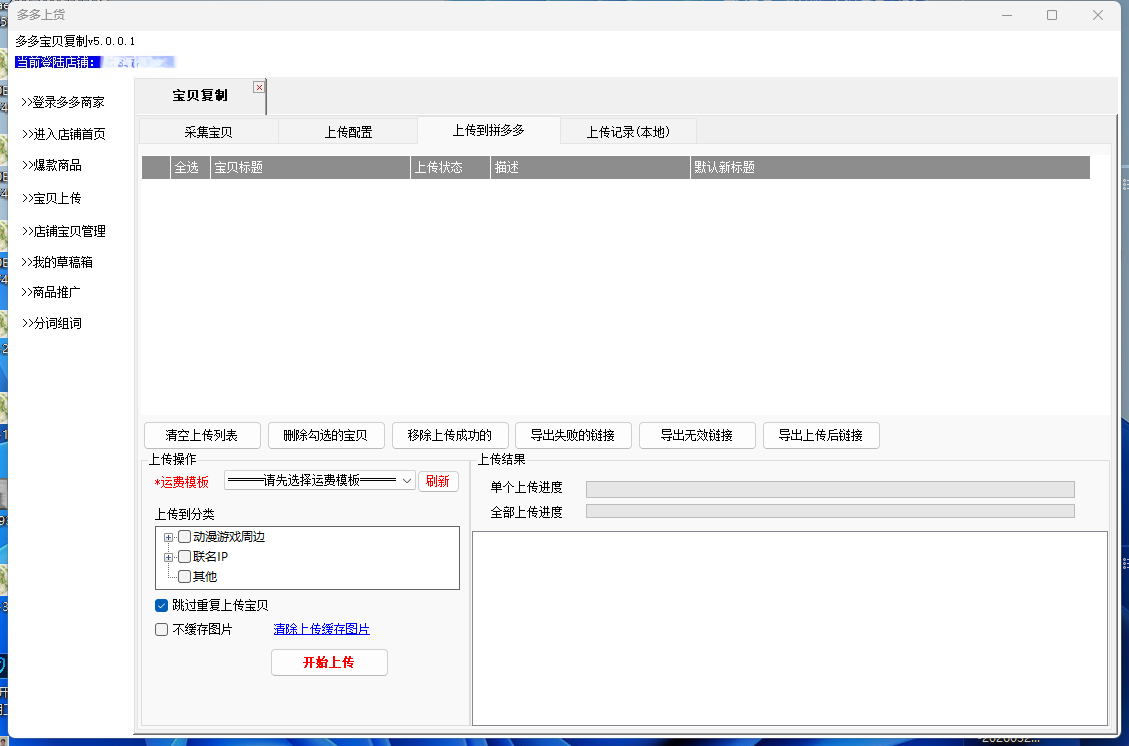
Task: Check the 动漫游戏周边 category checkbox
Action: tap(184, 537)
